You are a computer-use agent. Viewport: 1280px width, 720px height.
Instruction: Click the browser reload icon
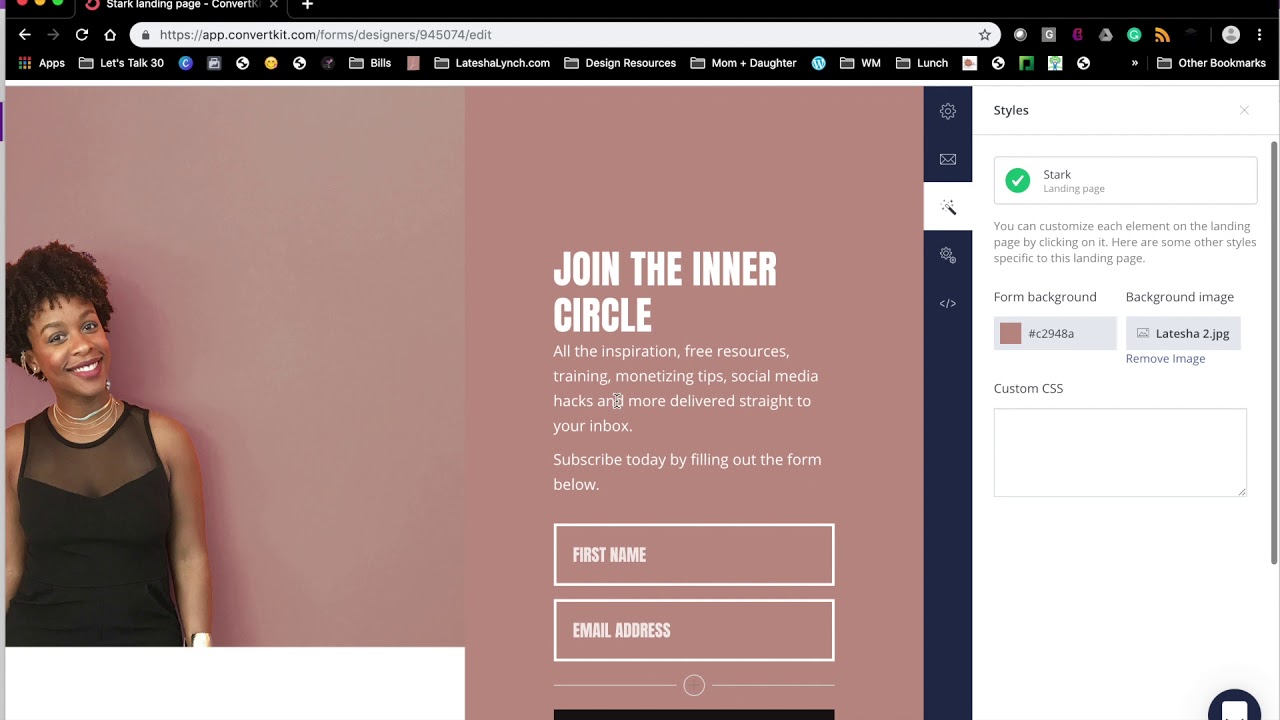click(x=82, y=35)
